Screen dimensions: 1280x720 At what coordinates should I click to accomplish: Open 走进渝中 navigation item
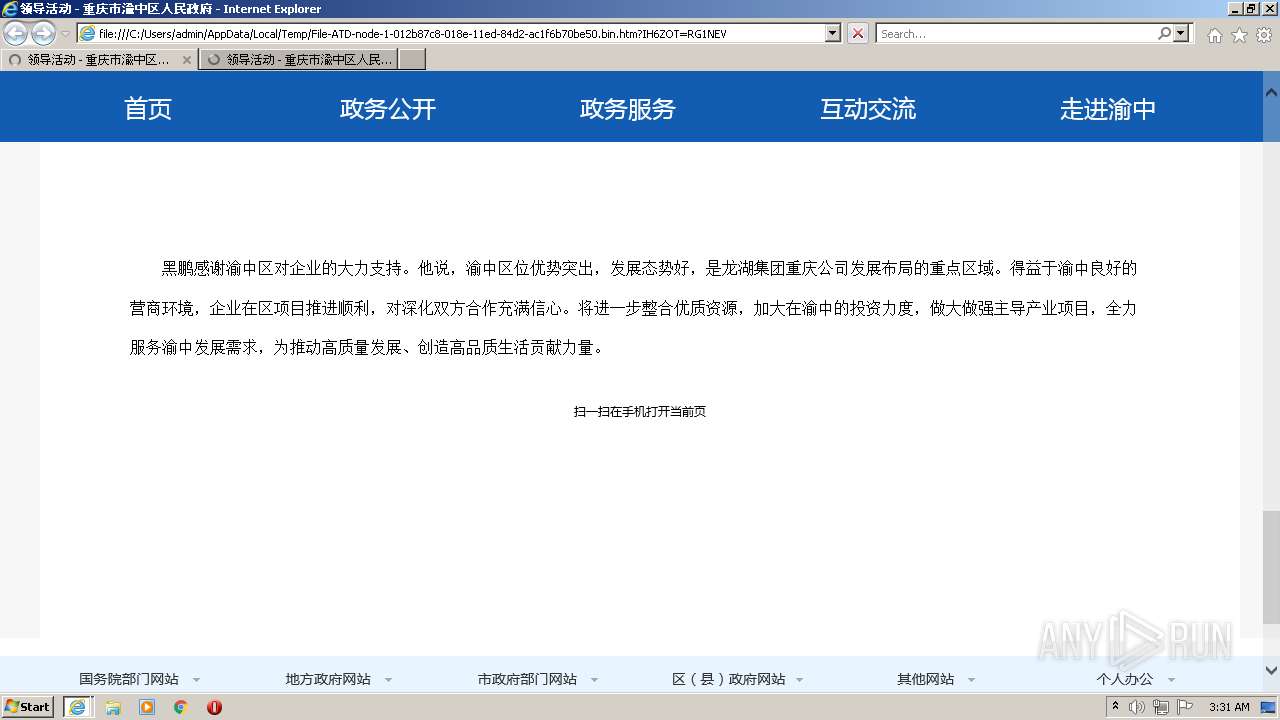1108,109
